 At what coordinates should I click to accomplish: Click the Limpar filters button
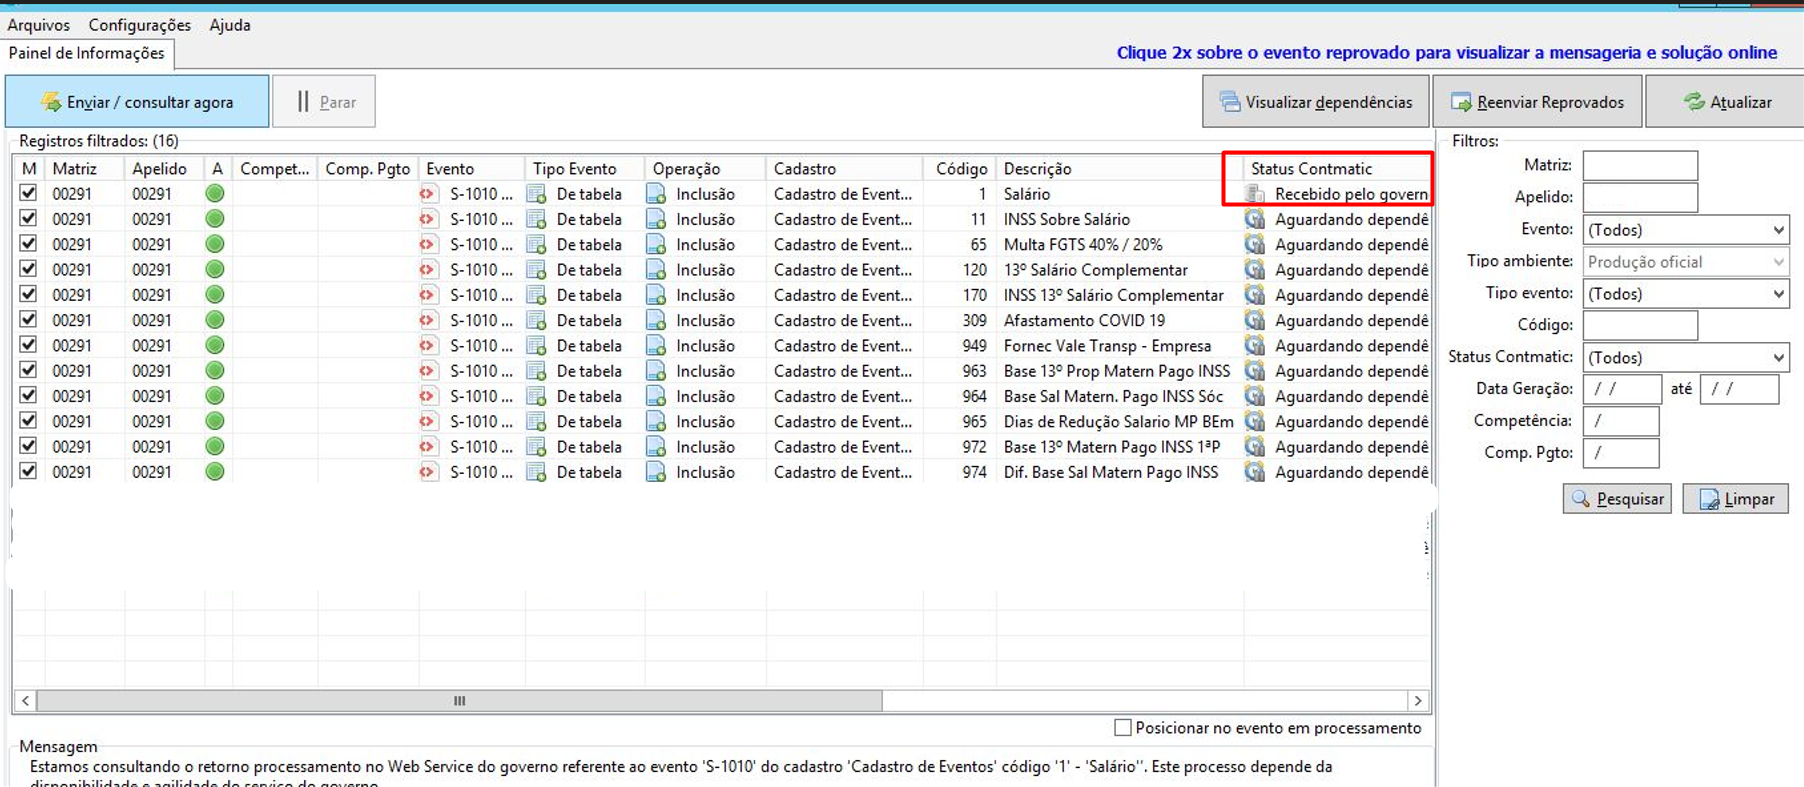pos(1736,498)
